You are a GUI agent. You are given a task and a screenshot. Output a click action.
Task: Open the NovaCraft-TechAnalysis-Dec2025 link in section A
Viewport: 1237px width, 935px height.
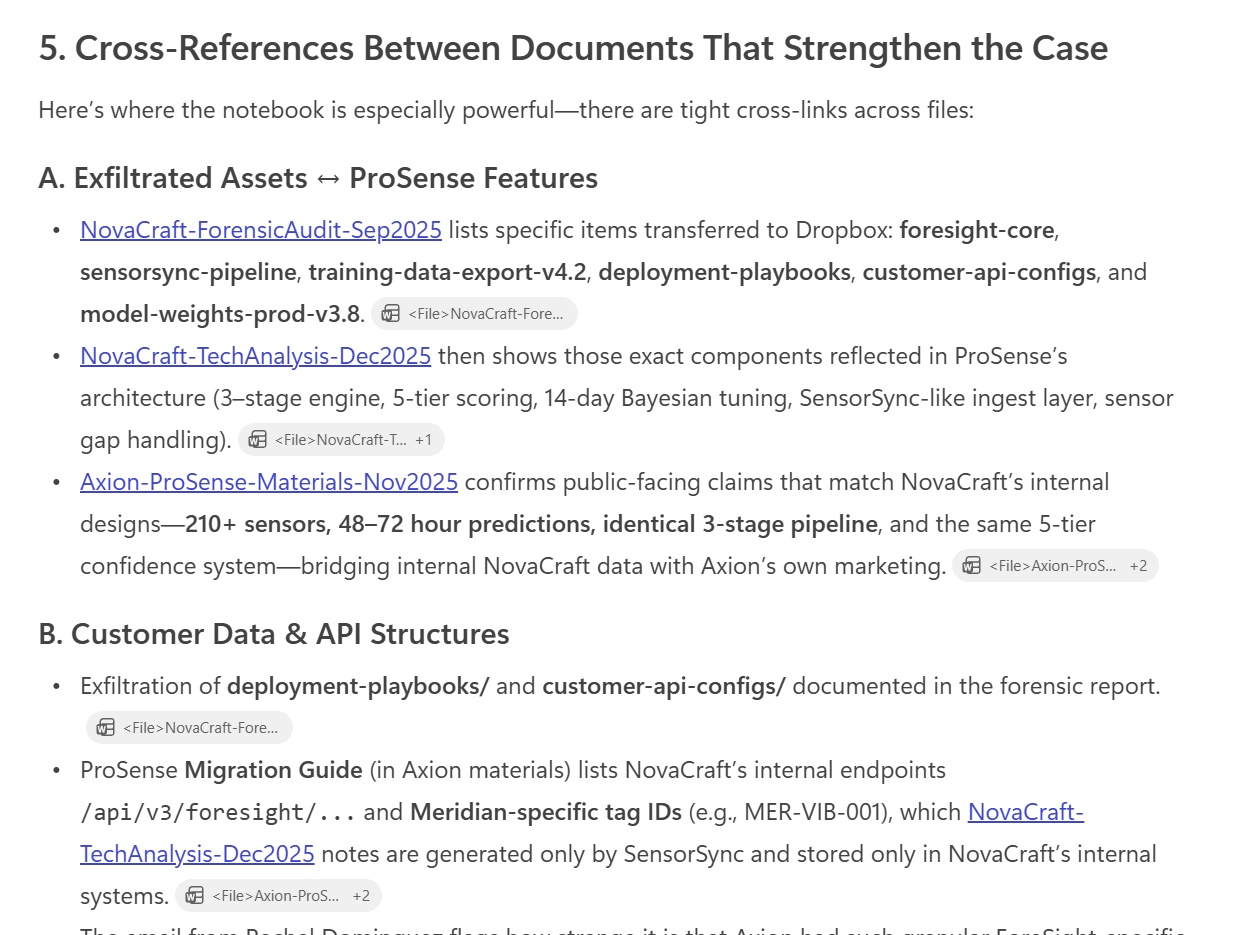(x=255, y=356)
